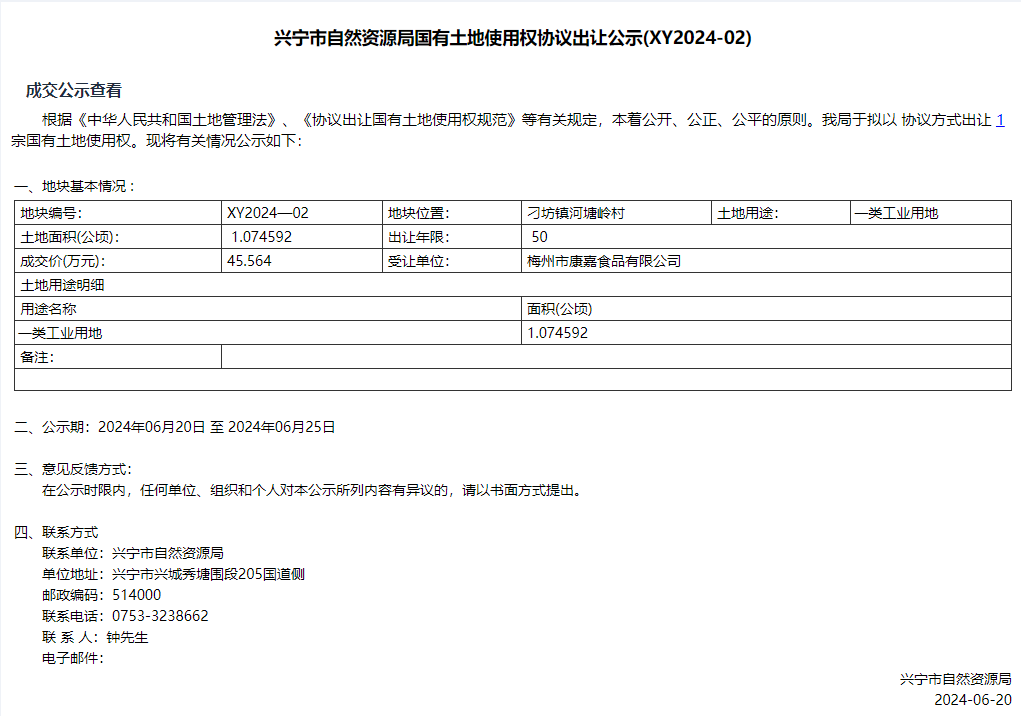Click the empty 备注 remarks field
The image size is (1021, 716).
pos(615,357)
